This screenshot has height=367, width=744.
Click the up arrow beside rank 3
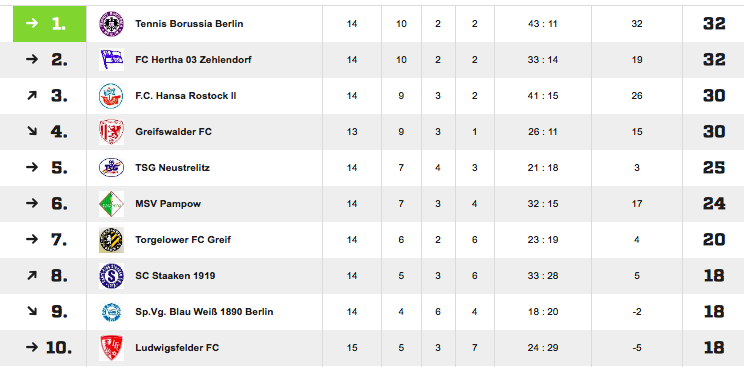(x=31, y=96)
